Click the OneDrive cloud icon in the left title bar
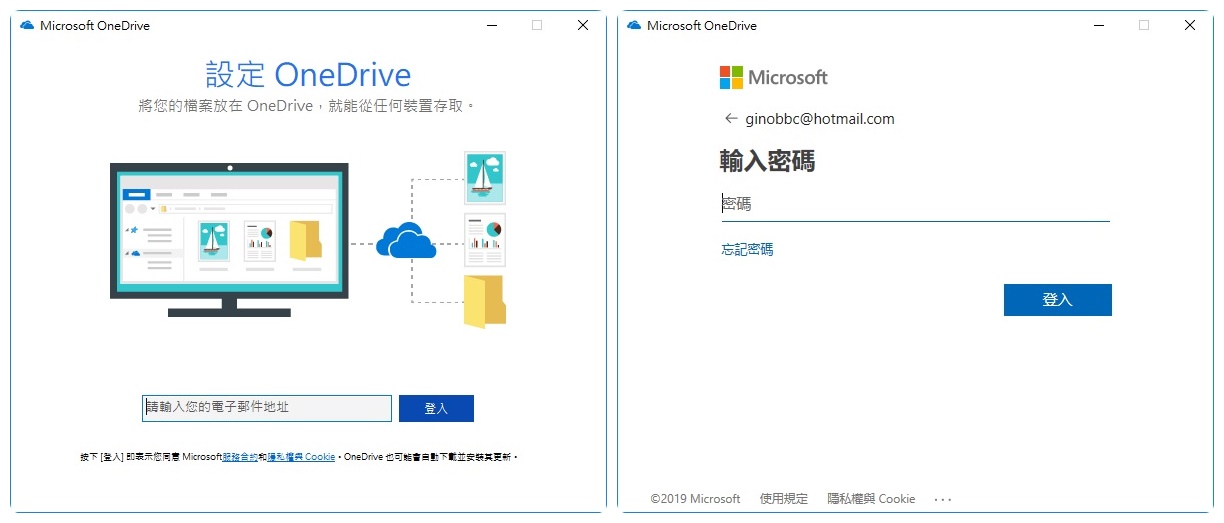Image resolution: width=1224 pixels, height=523 pixels. (x=27, y=26)
